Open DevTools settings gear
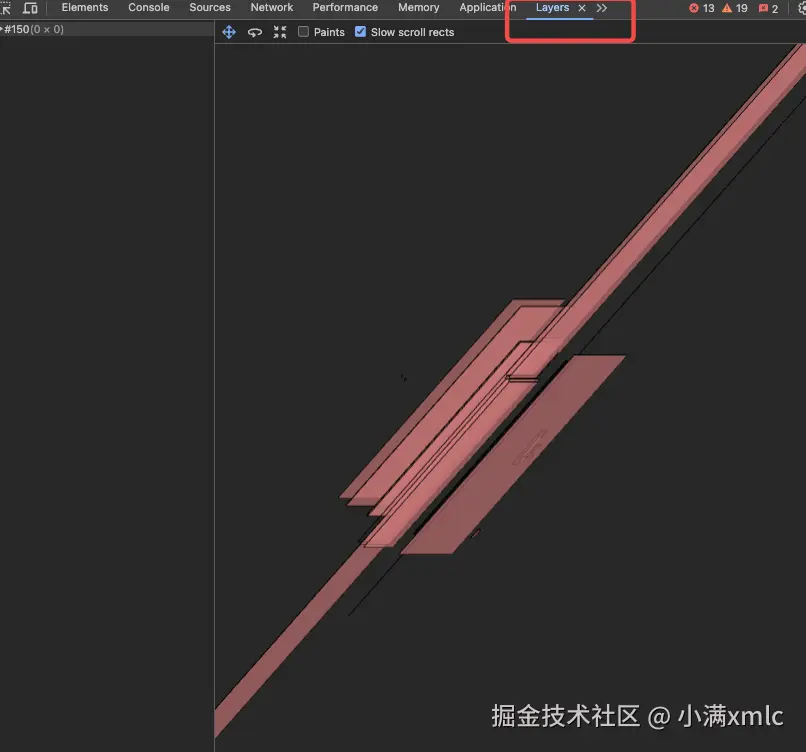The image size is (806, 752). pos(801,8)
